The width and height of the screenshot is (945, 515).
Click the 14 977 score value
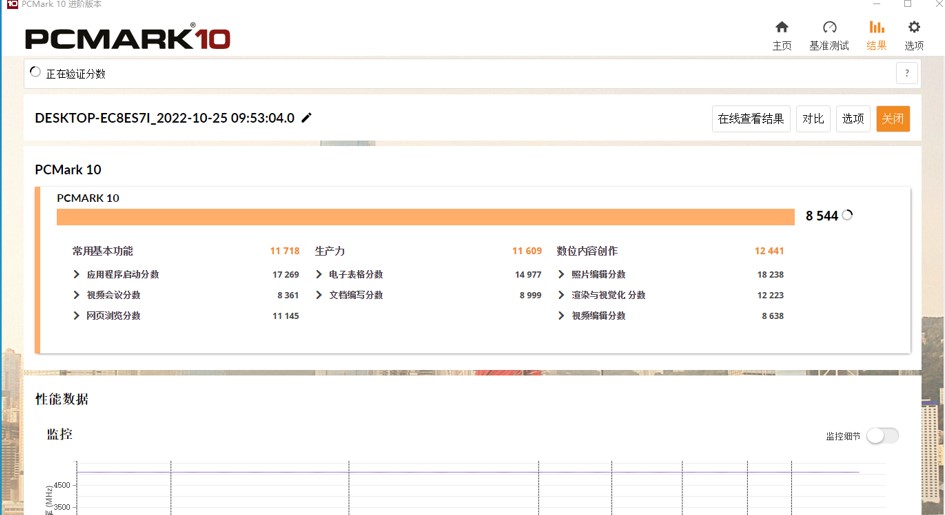(x=528, y=274)
